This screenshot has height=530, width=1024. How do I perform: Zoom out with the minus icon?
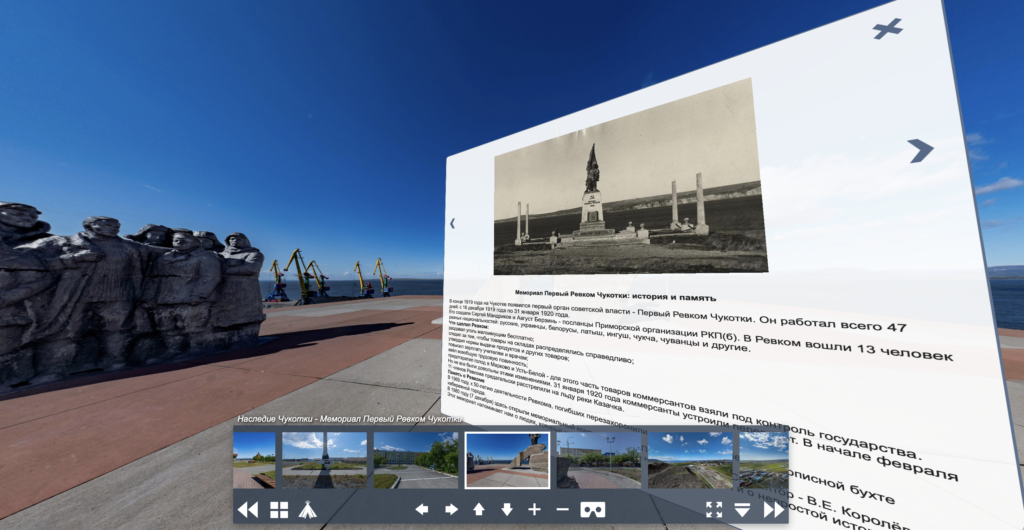coord(563,510)
